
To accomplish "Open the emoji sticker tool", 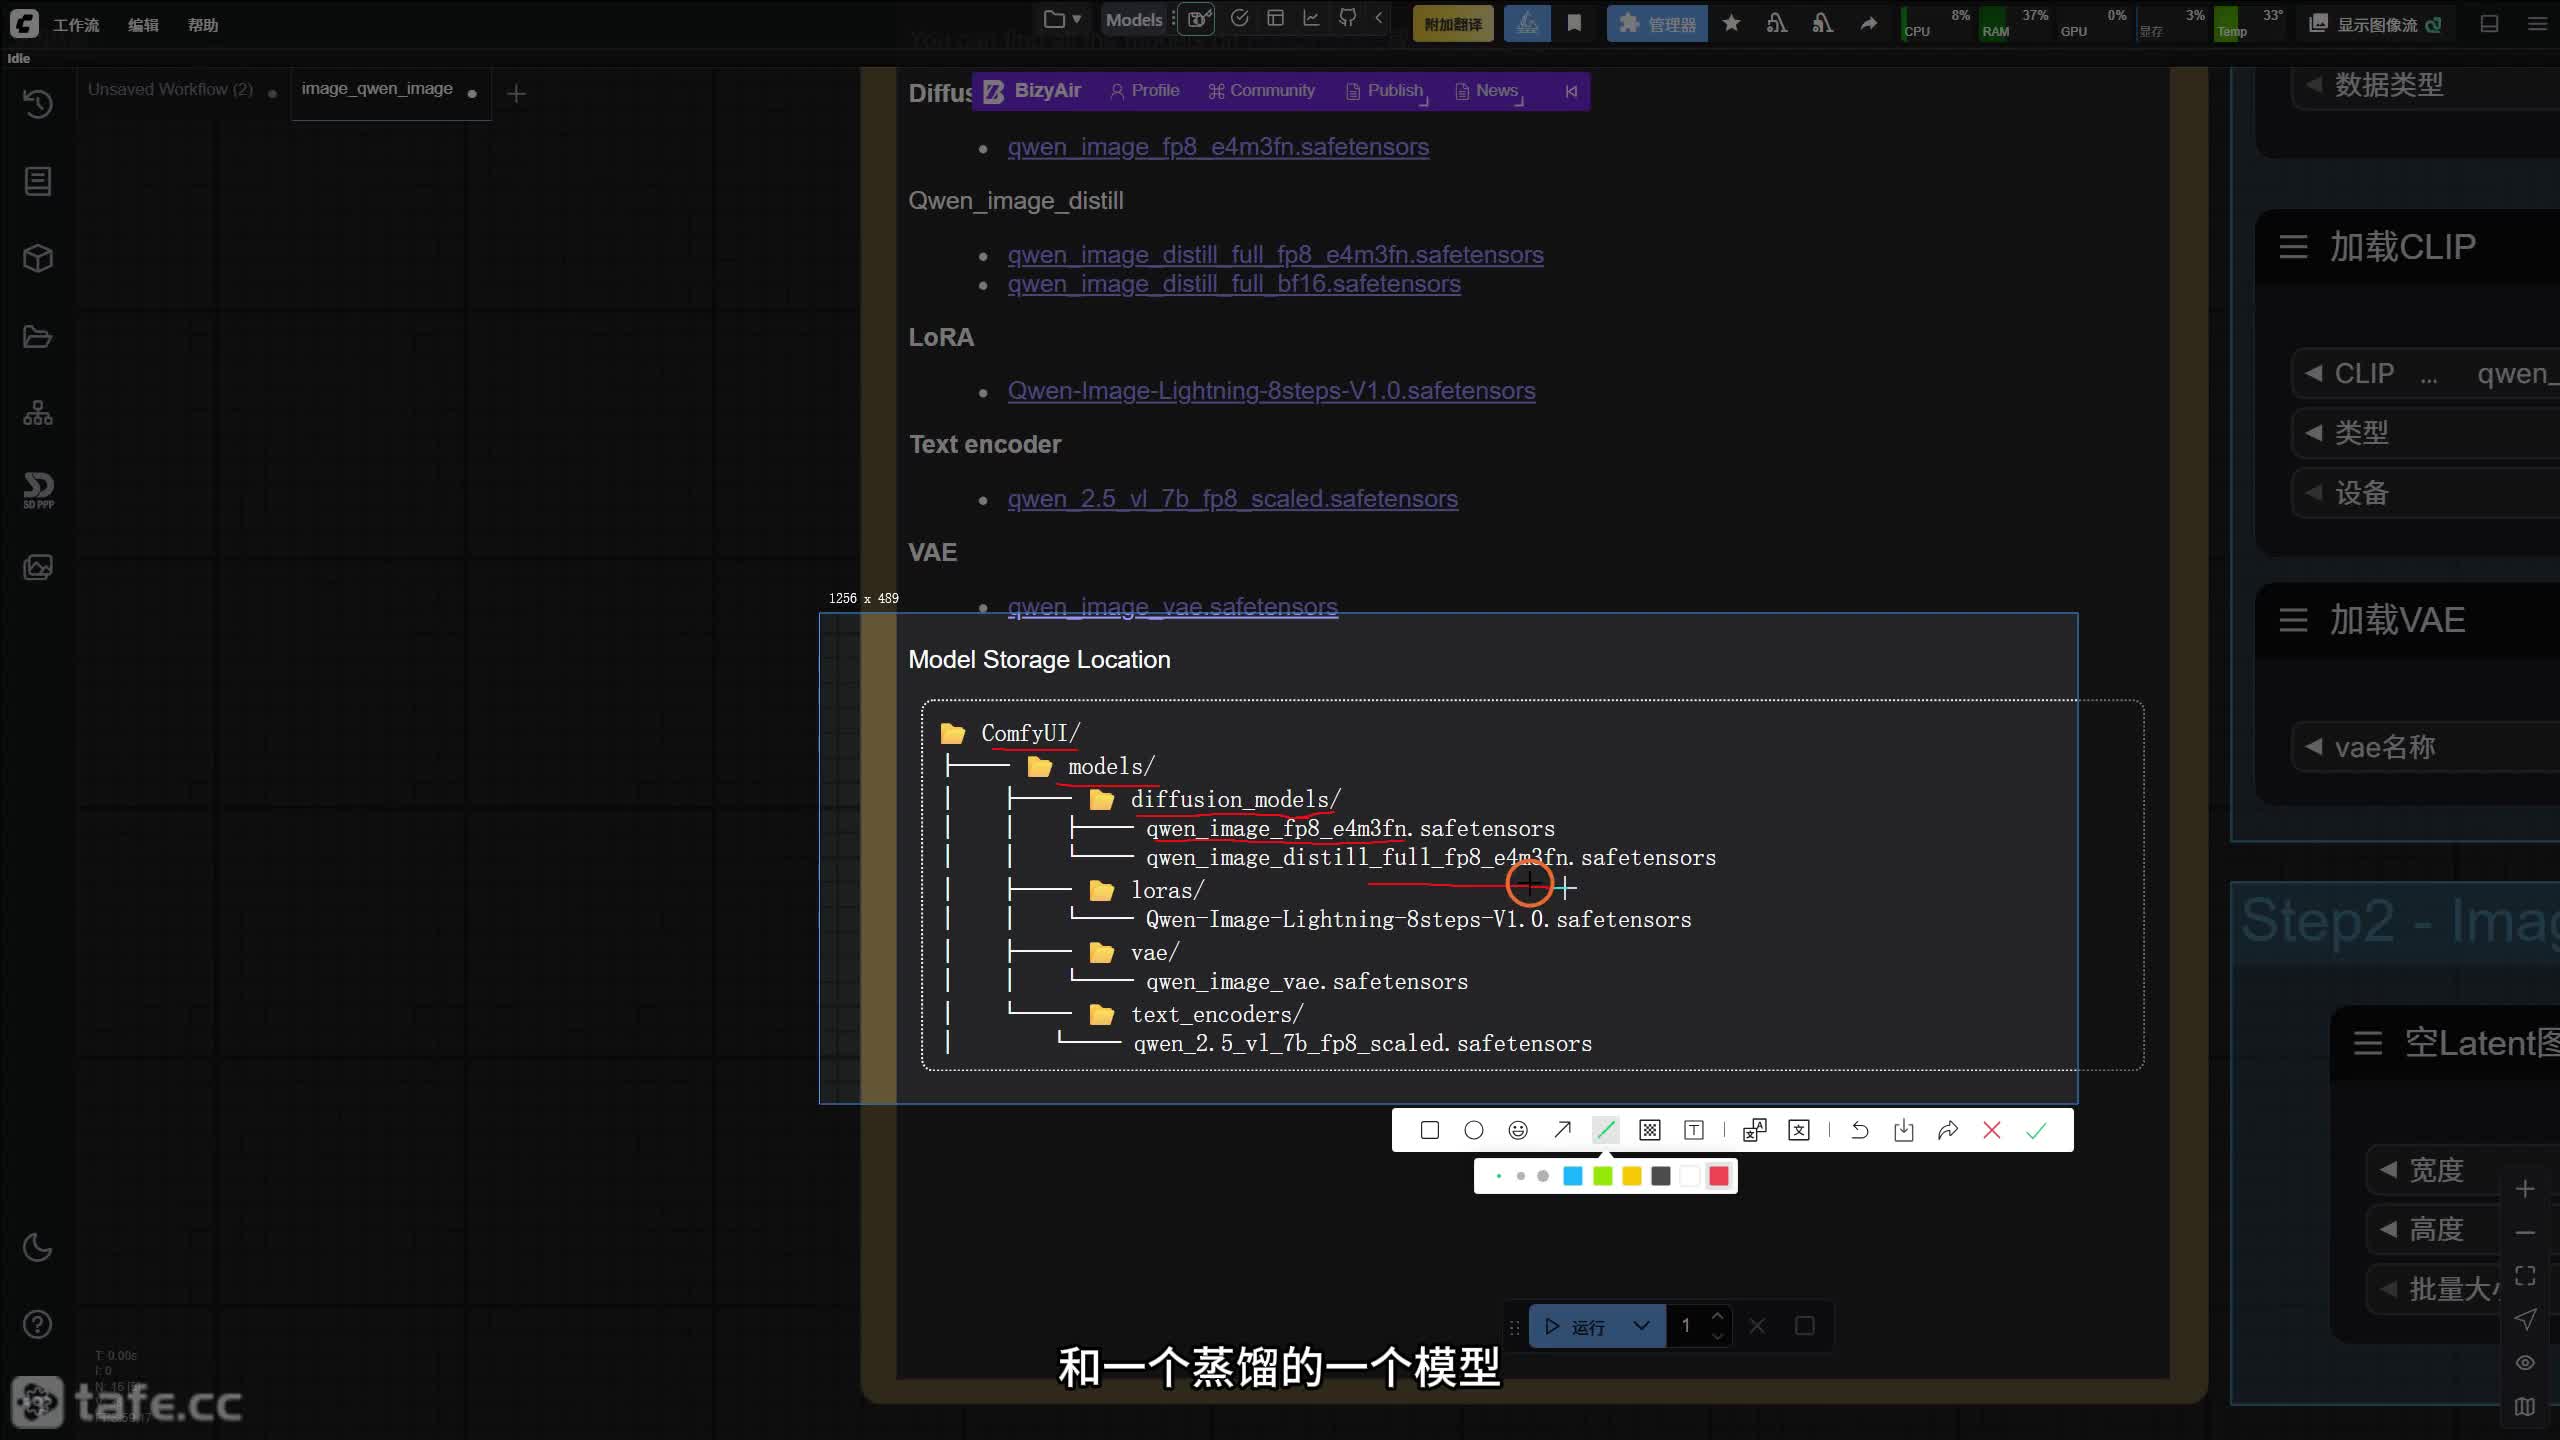I will click(1517, 1130).
